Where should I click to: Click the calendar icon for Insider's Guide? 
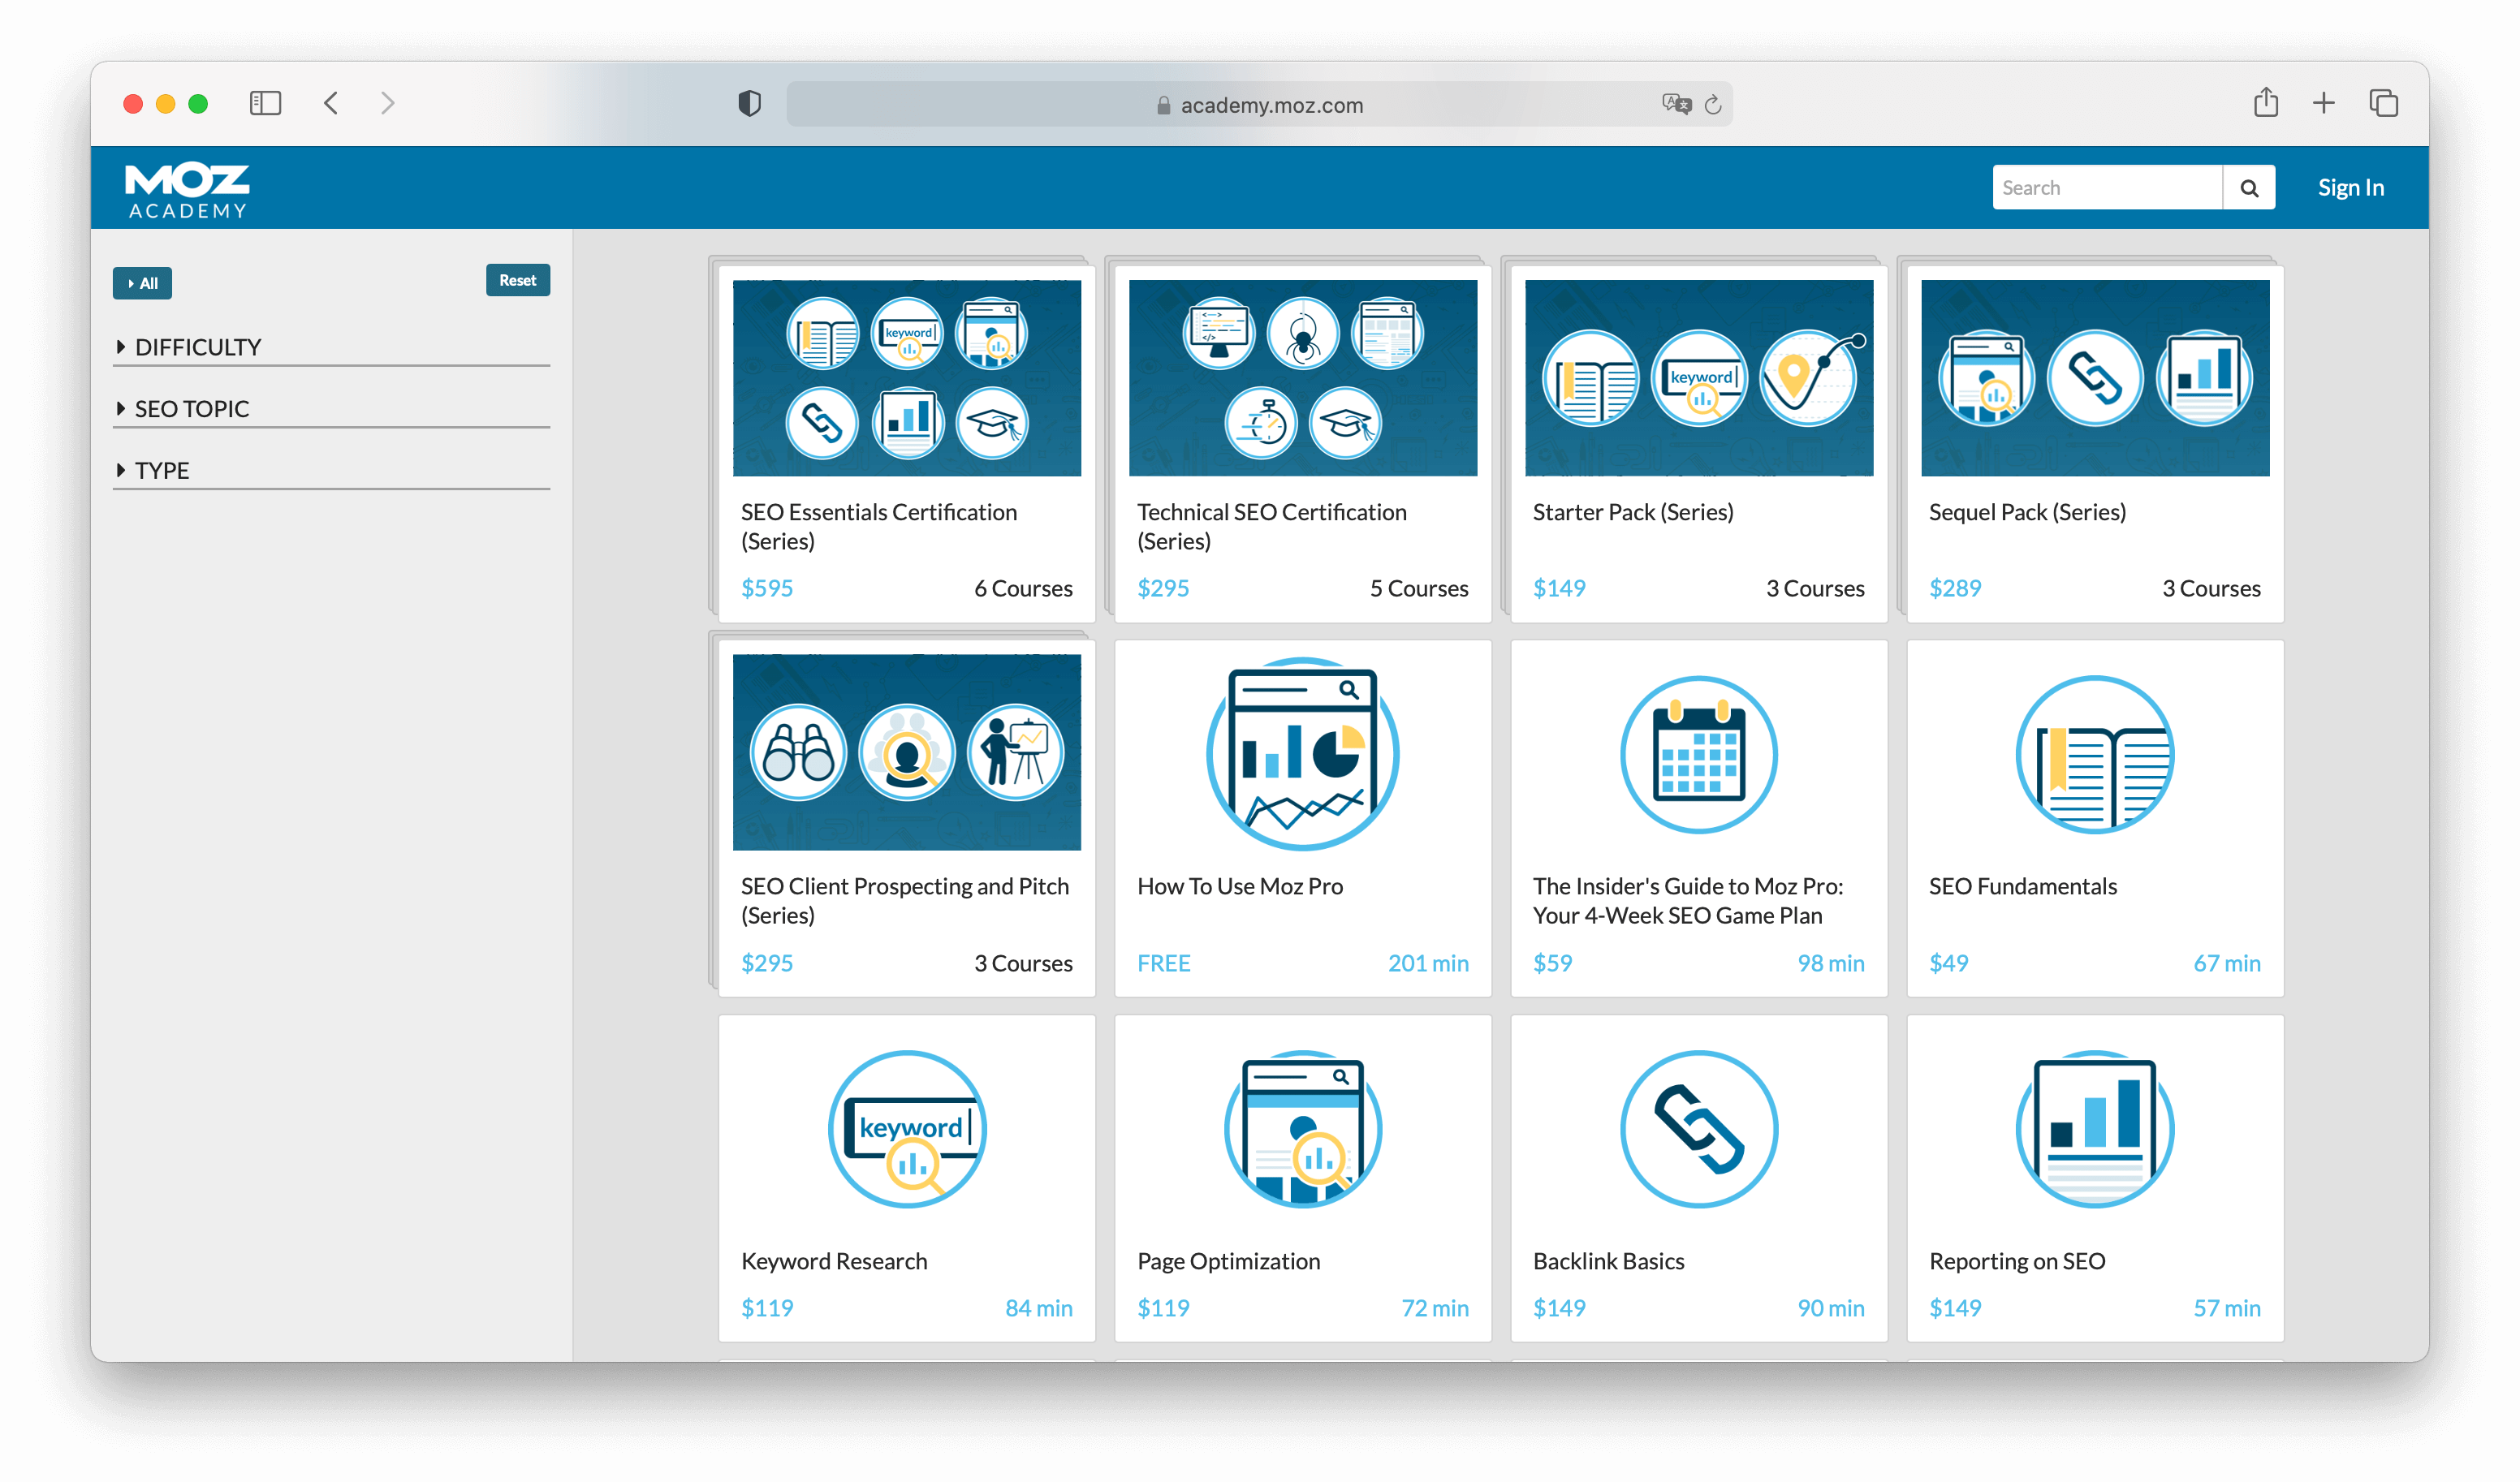click(1698, 754)
